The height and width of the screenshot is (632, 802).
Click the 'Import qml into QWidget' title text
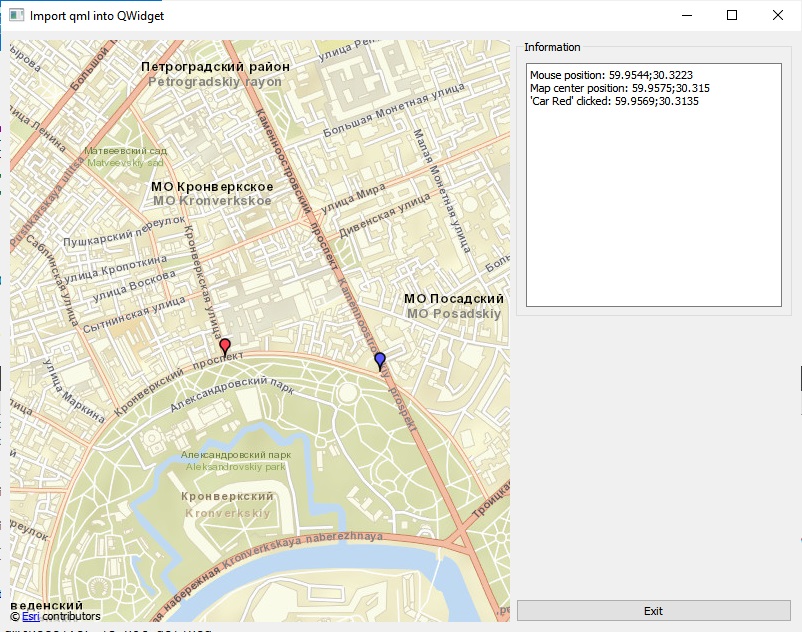pyautogui.click(x=97, y=16)
